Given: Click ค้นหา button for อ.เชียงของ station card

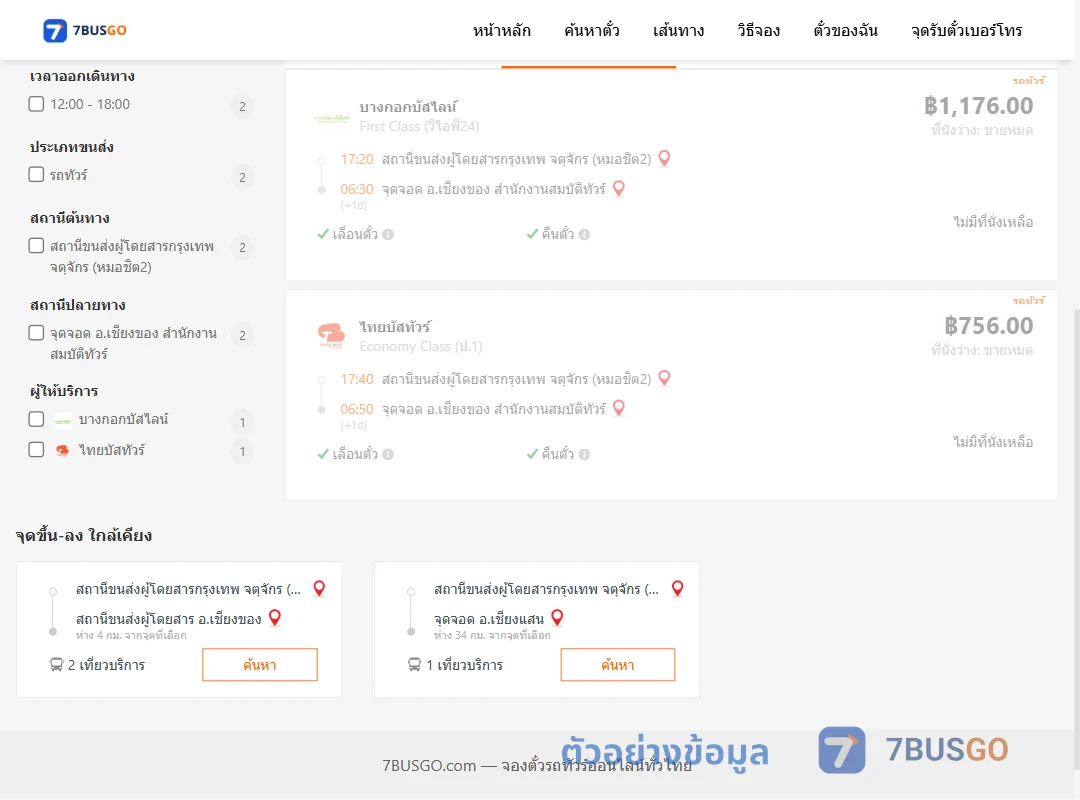Looking at the screenshot, I should (x=260, y=665).
